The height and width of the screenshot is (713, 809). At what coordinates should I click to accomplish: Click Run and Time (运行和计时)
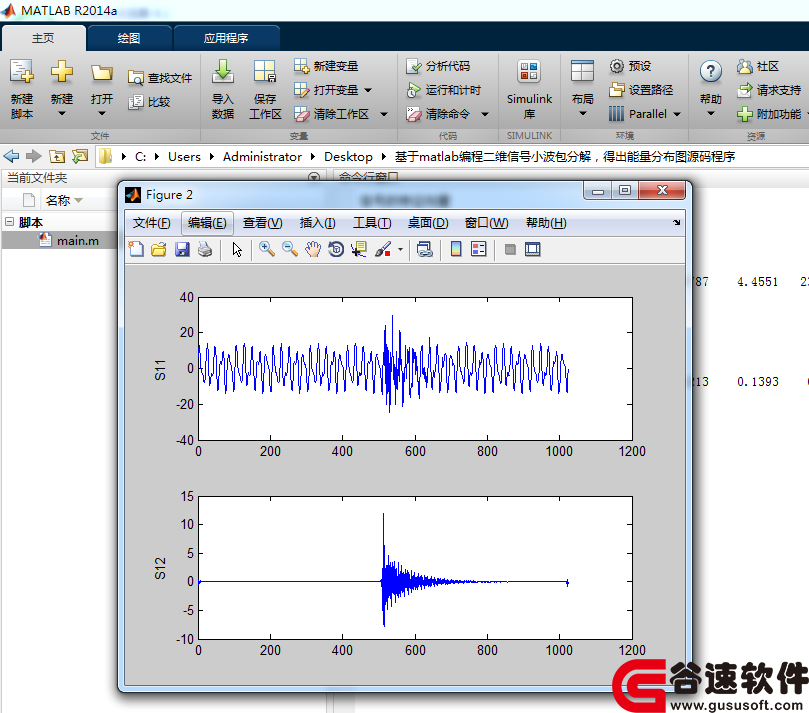pyautogui.click(x=443, y=90)
